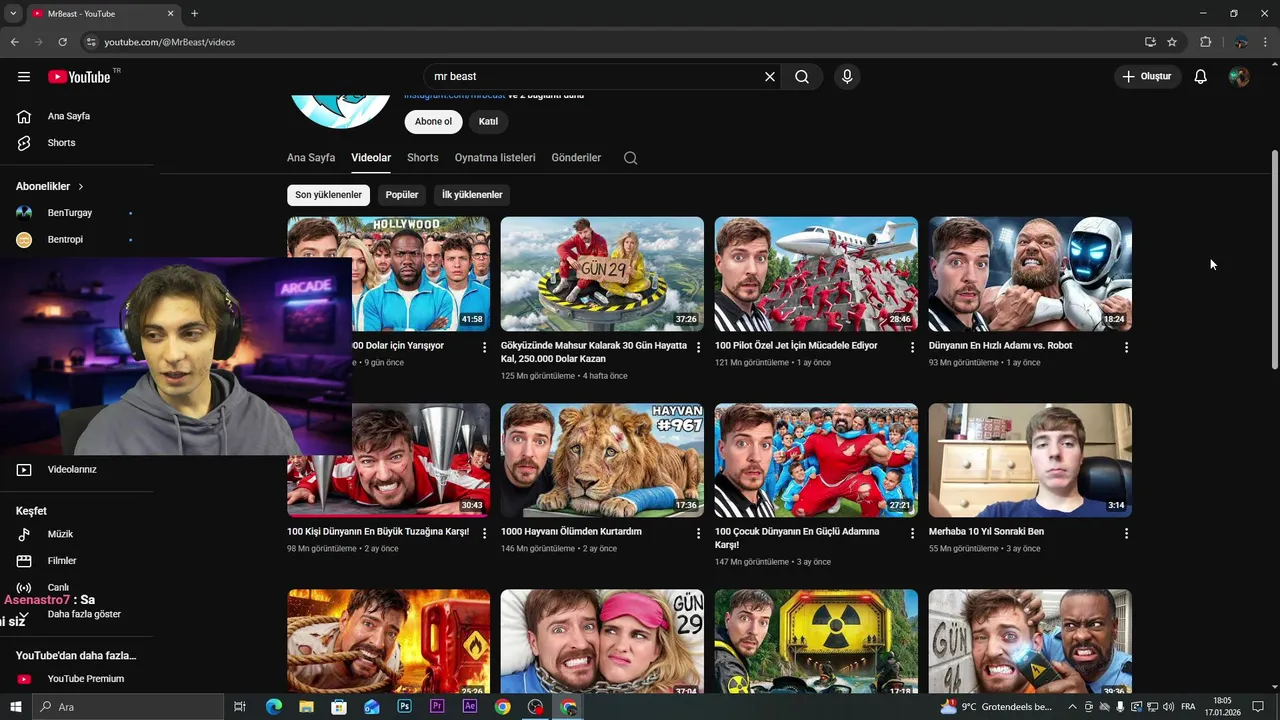This screenshot has width=1280, height=720.
Task: Click the search magnifier button
Action: [x=802, y=77]
